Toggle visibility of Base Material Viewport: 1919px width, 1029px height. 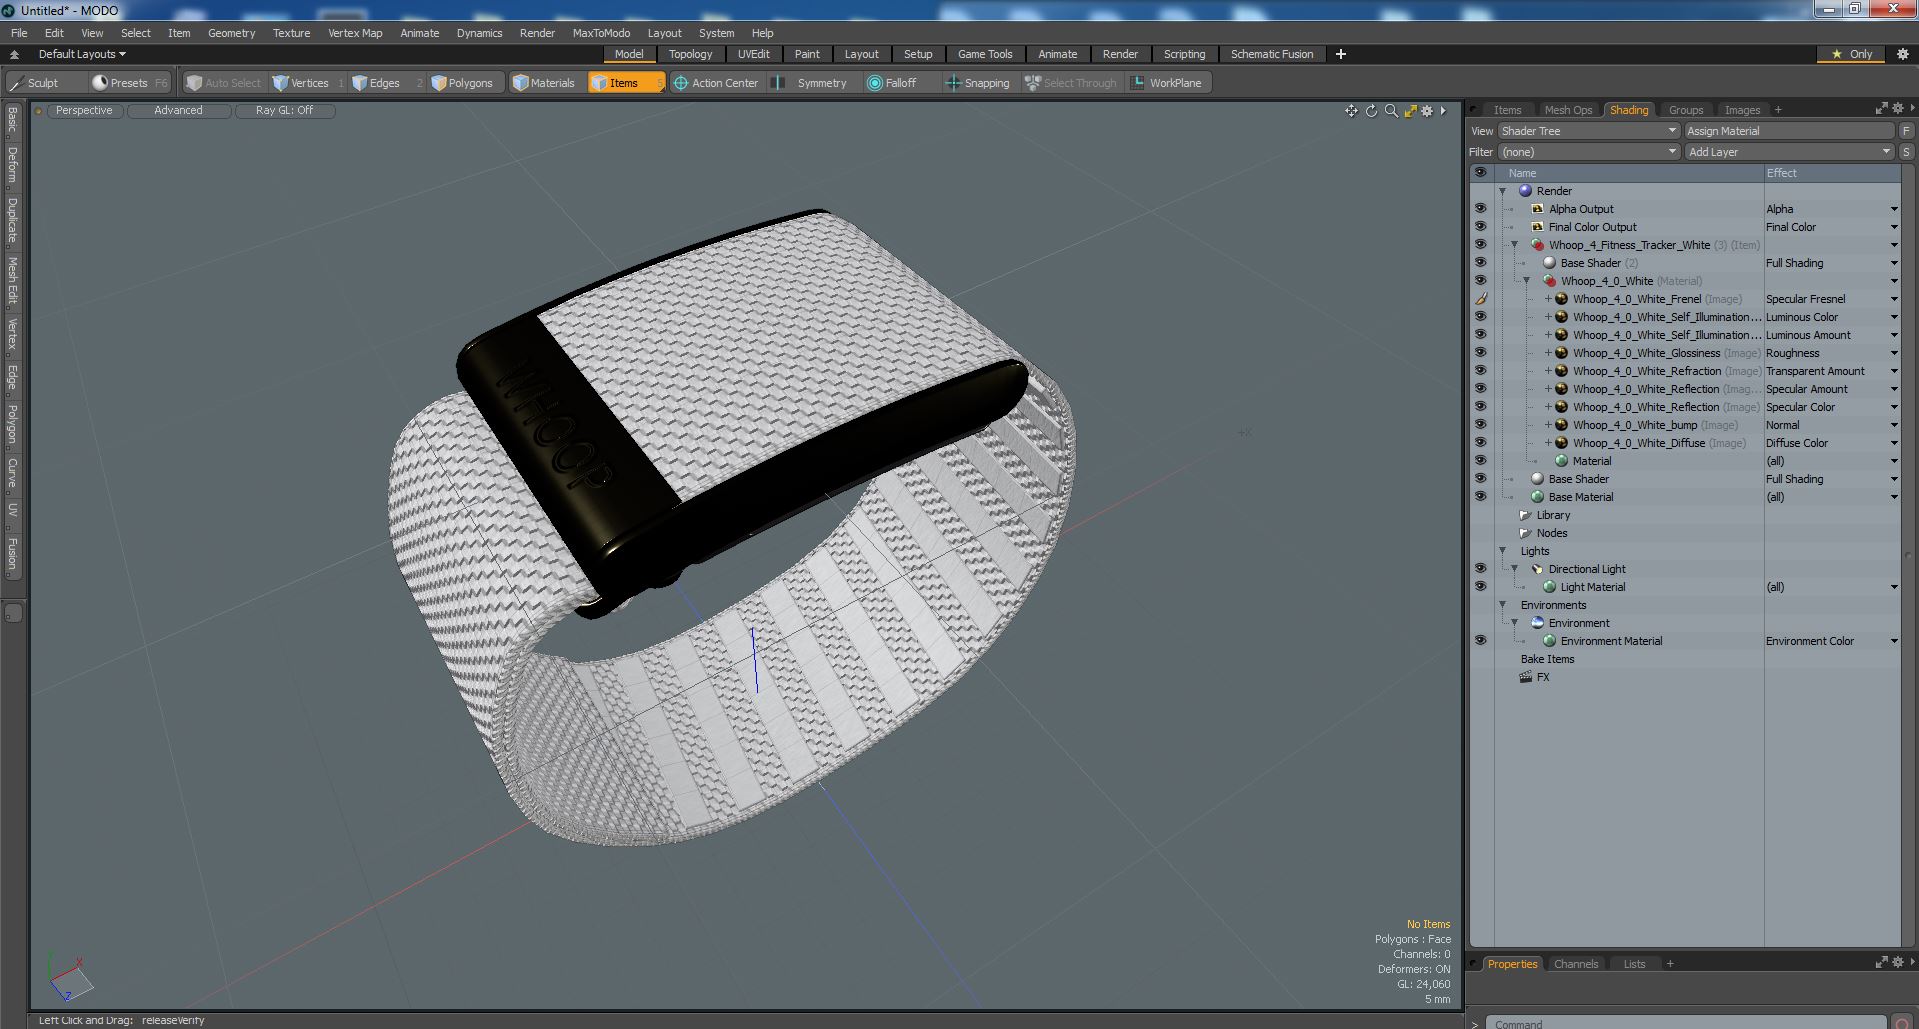click(x=1480, y=497)
